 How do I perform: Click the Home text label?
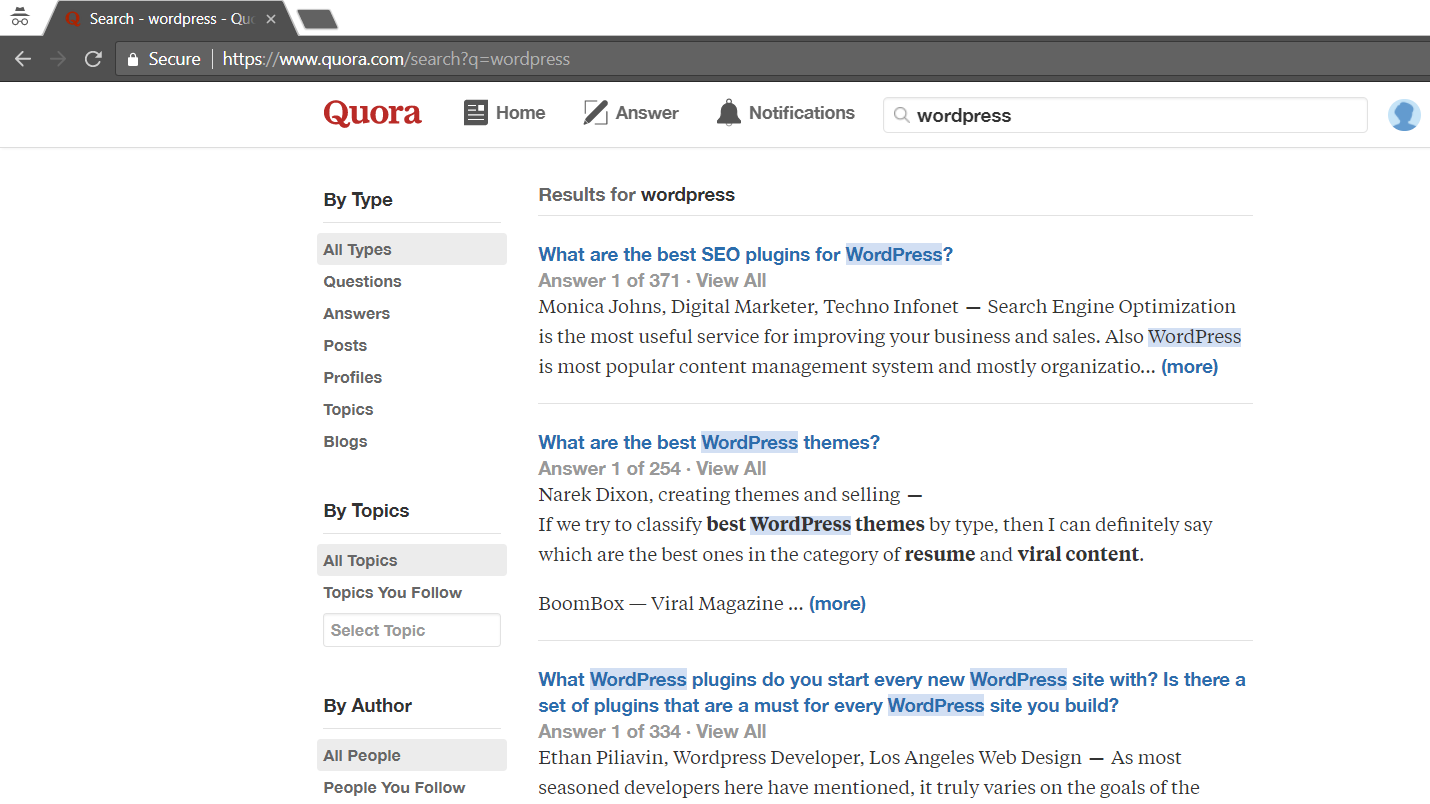point(520,113)
